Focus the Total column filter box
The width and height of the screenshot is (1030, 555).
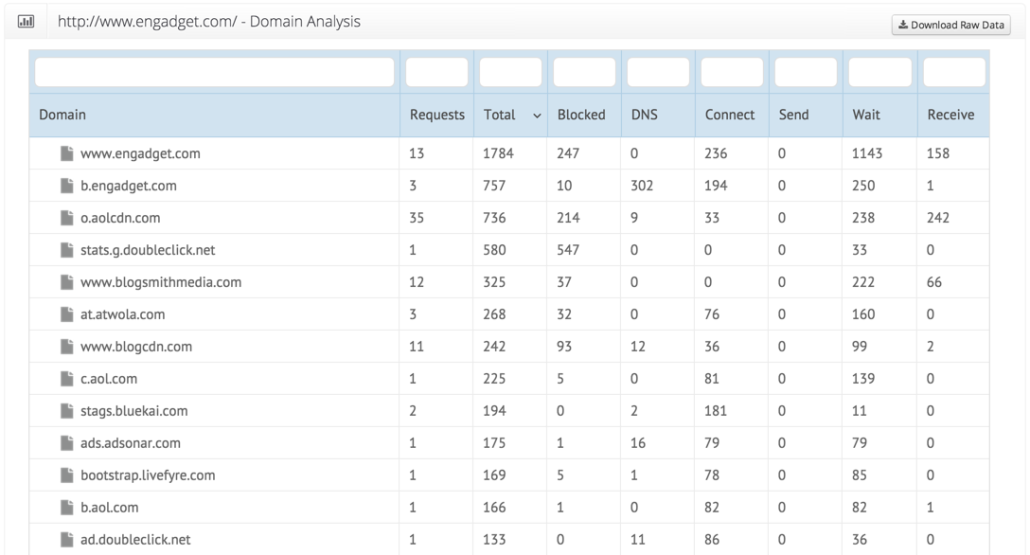point(510,72)
